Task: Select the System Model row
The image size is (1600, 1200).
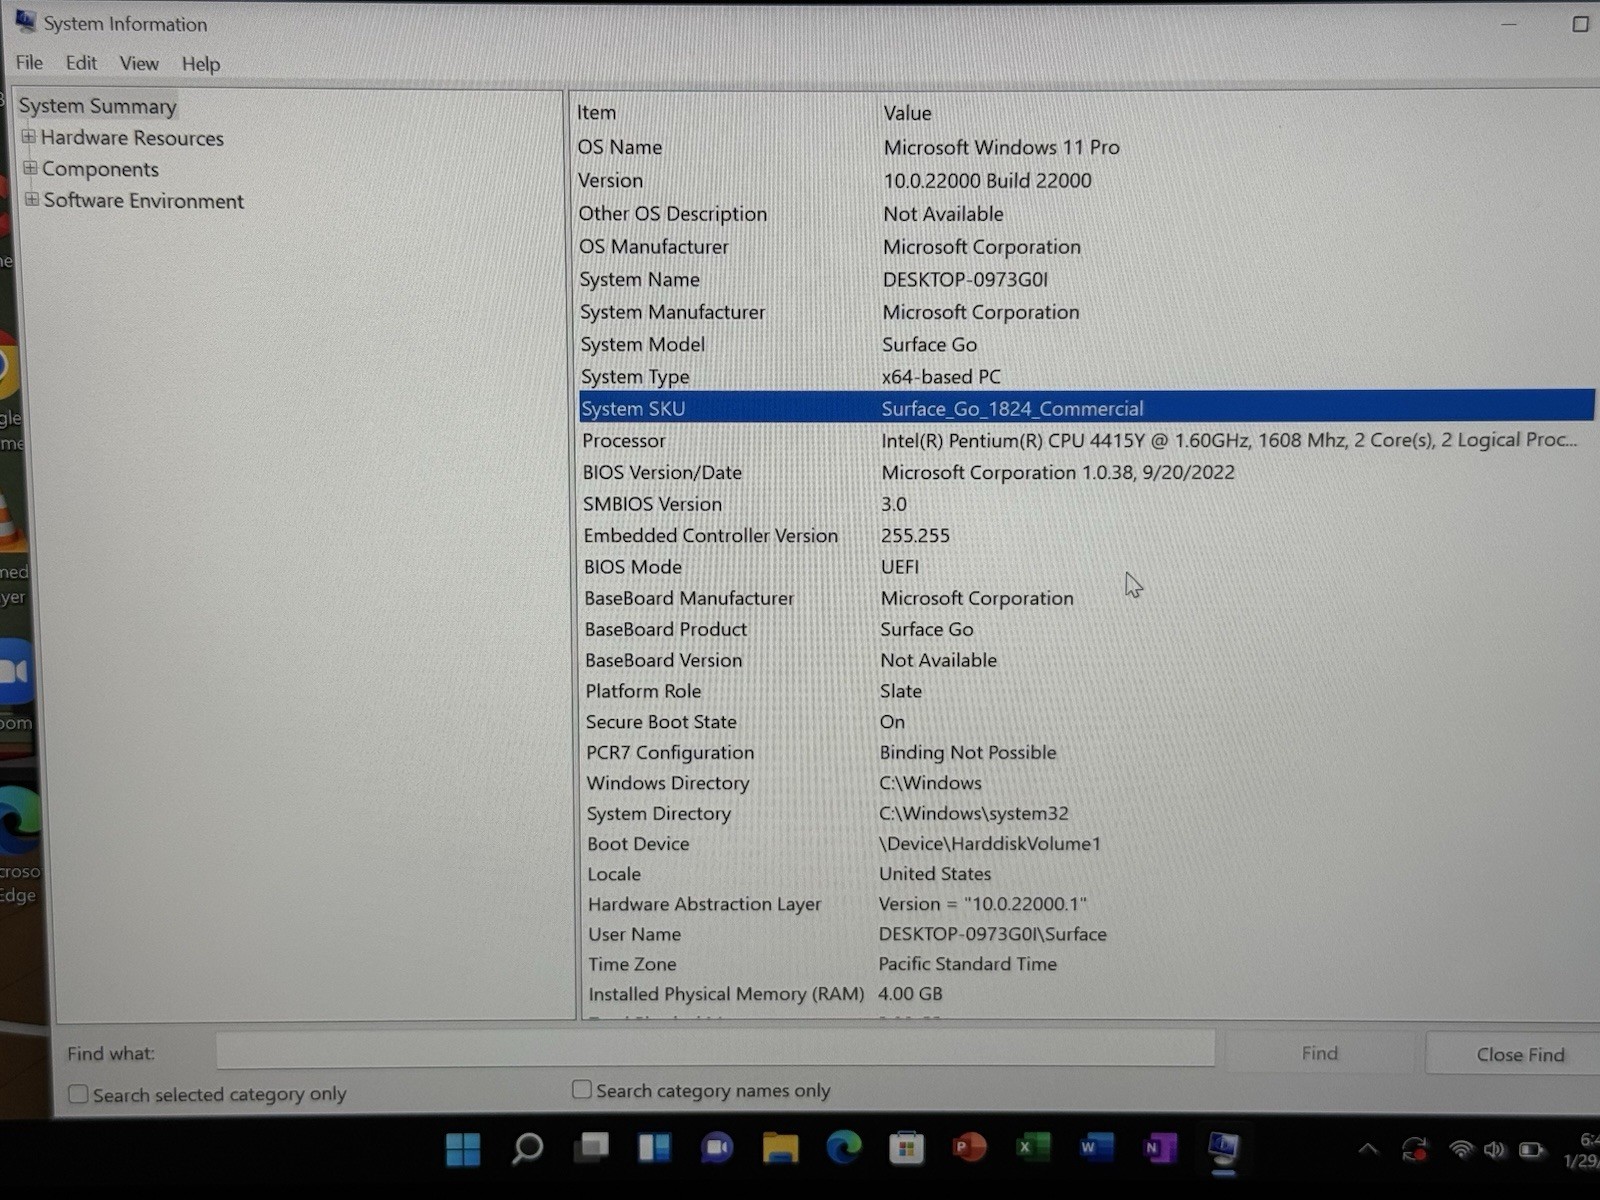Action: pos(1087,344)
